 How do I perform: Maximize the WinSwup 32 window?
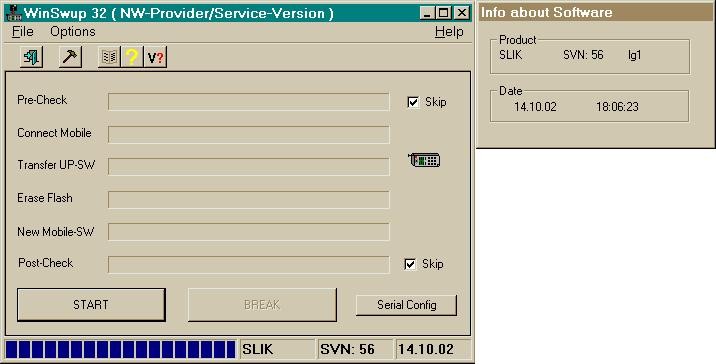click(443, 13)
